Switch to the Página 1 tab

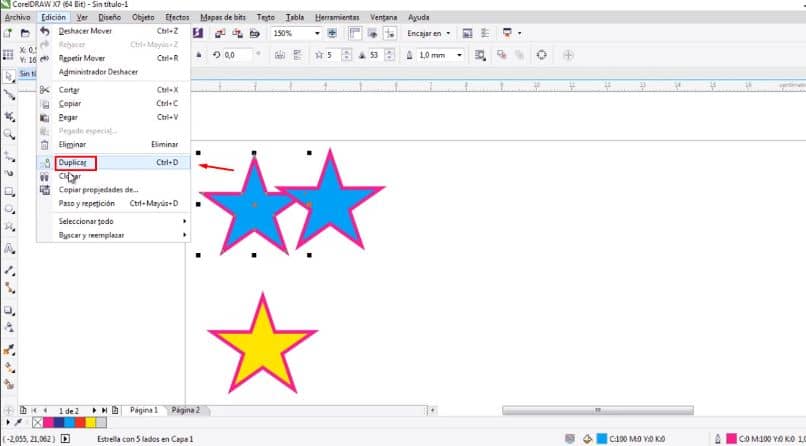(x=144, y=410)
